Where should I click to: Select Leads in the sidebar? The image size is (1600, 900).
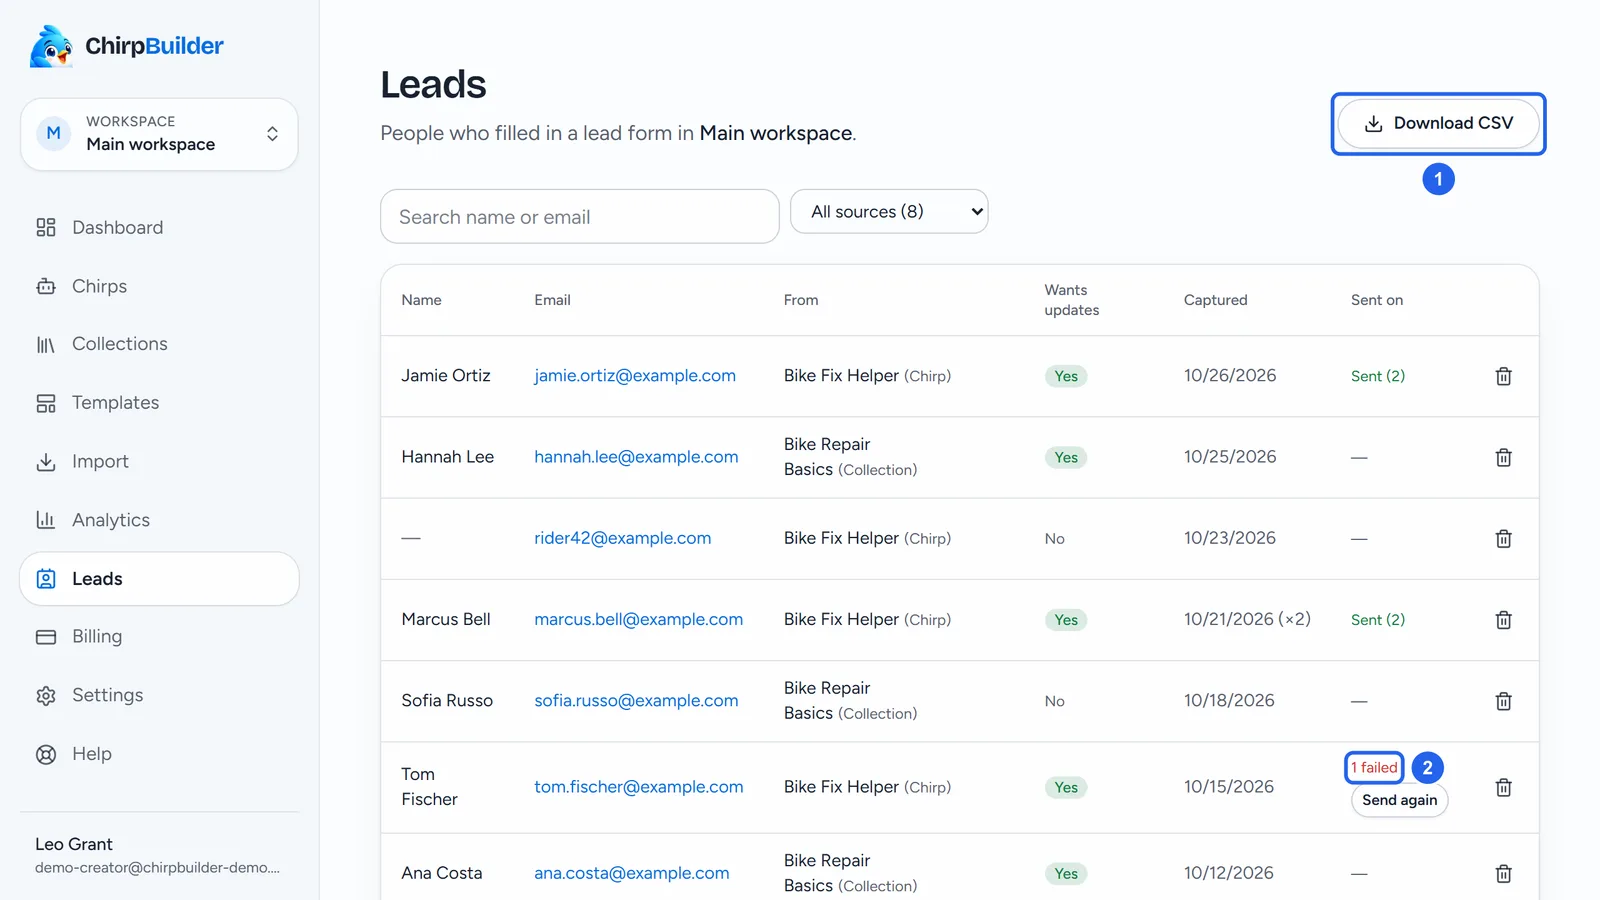pyautogui.click(x=159, y=579)
